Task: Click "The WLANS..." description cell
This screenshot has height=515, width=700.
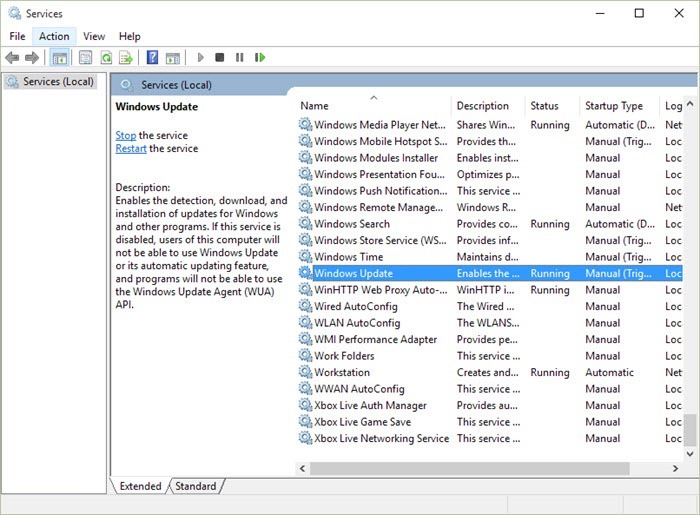Action: coord(488,323)
